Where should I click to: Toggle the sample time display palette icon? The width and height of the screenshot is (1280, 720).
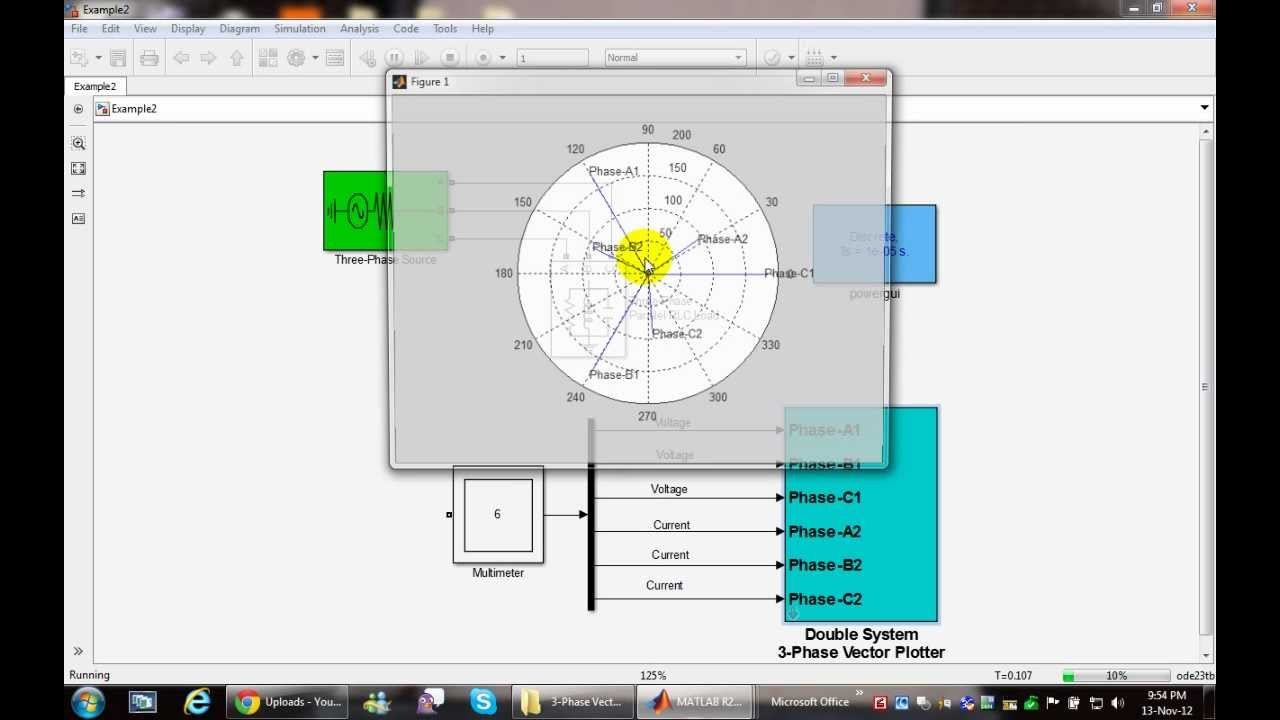[78, 193]
